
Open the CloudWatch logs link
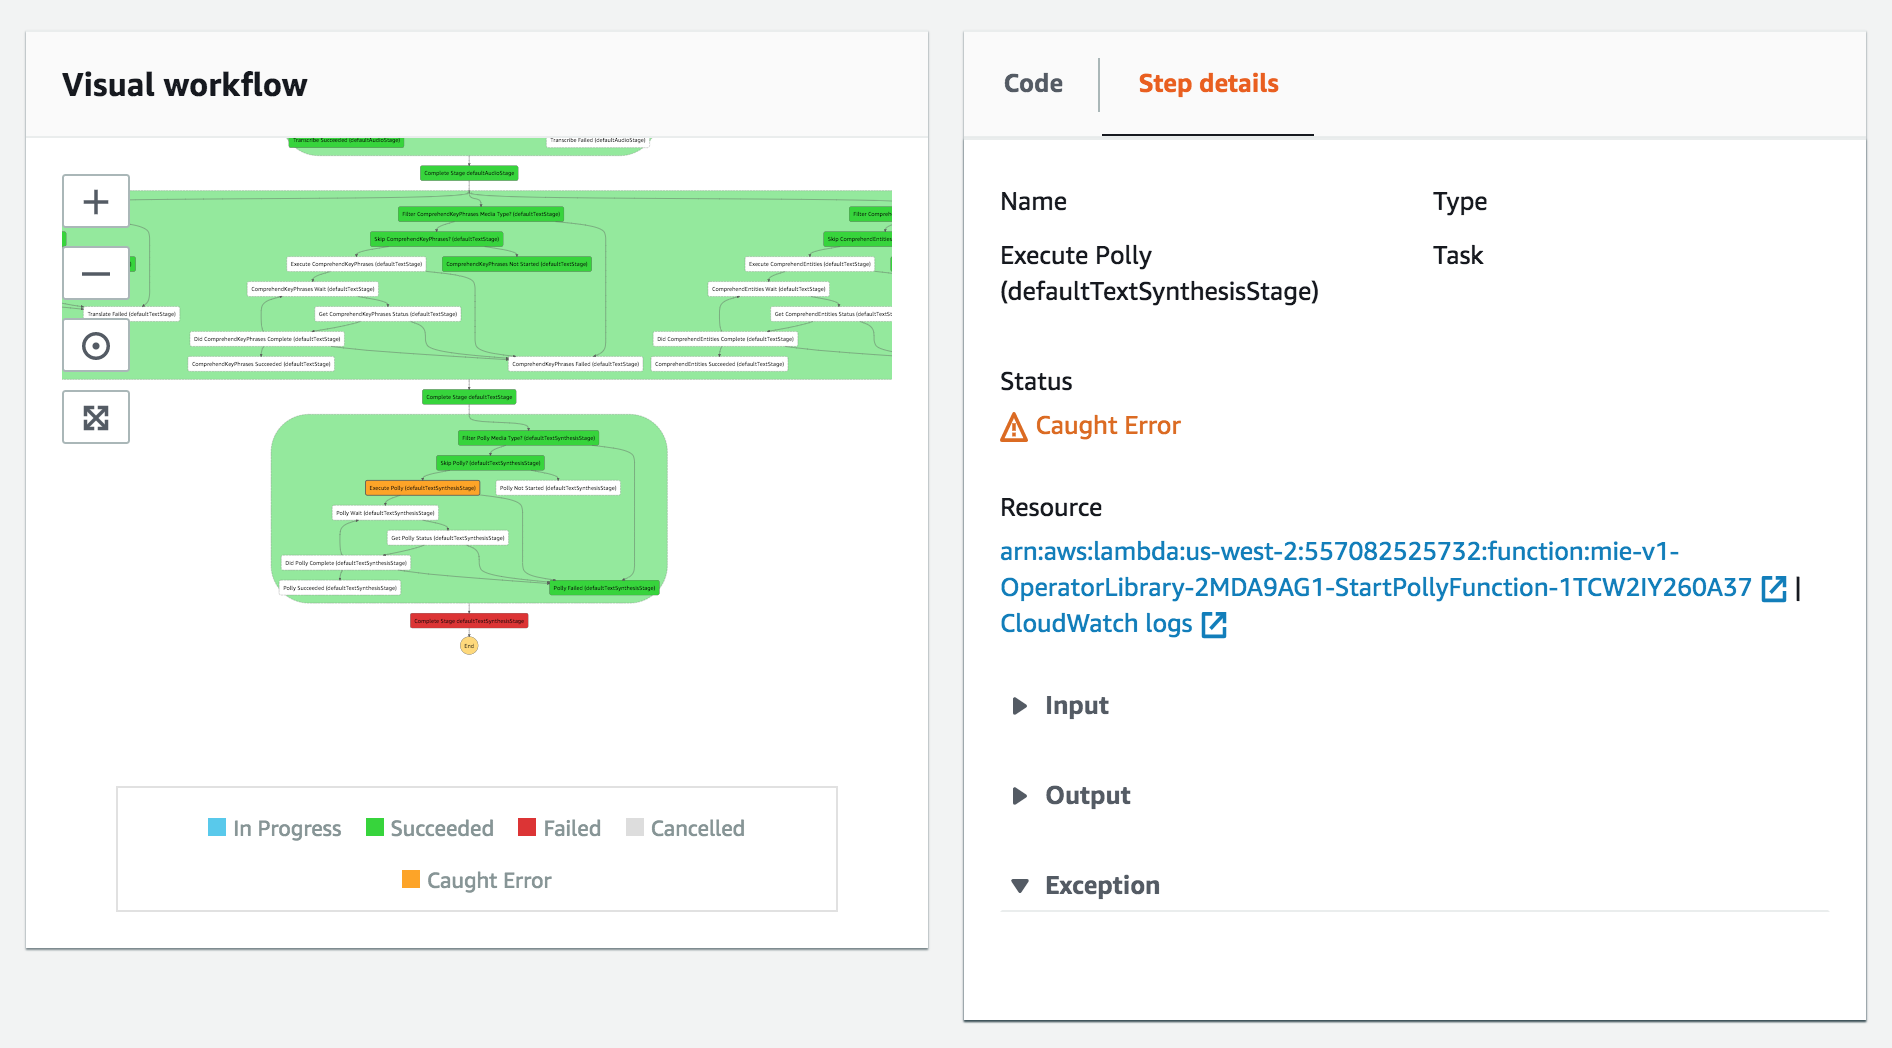pos(1096,624)
